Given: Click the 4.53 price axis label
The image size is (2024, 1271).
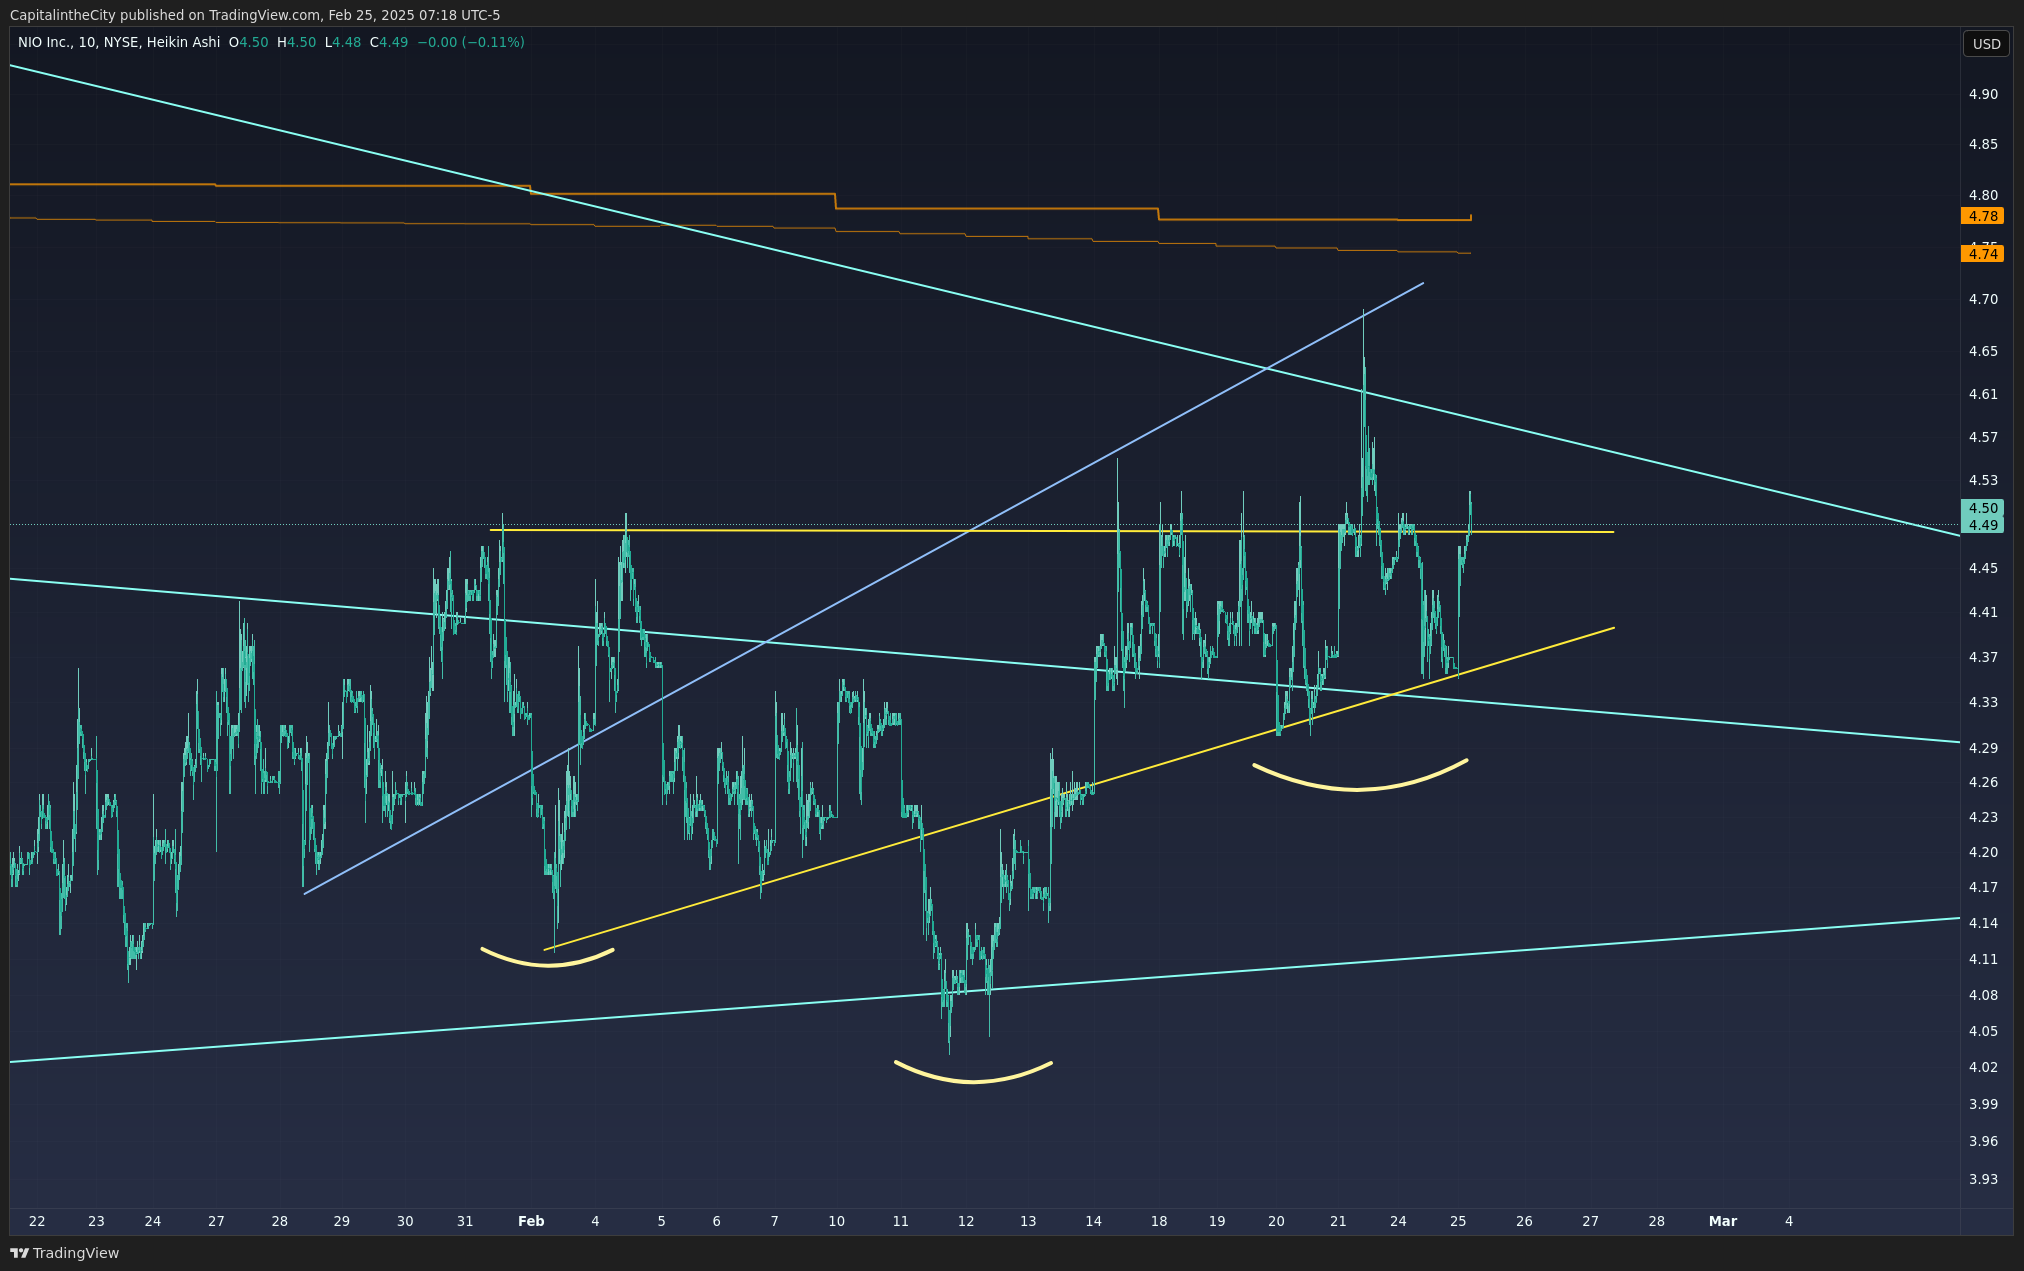Looking at the screenshot, I should click(x=1983, y=480).
